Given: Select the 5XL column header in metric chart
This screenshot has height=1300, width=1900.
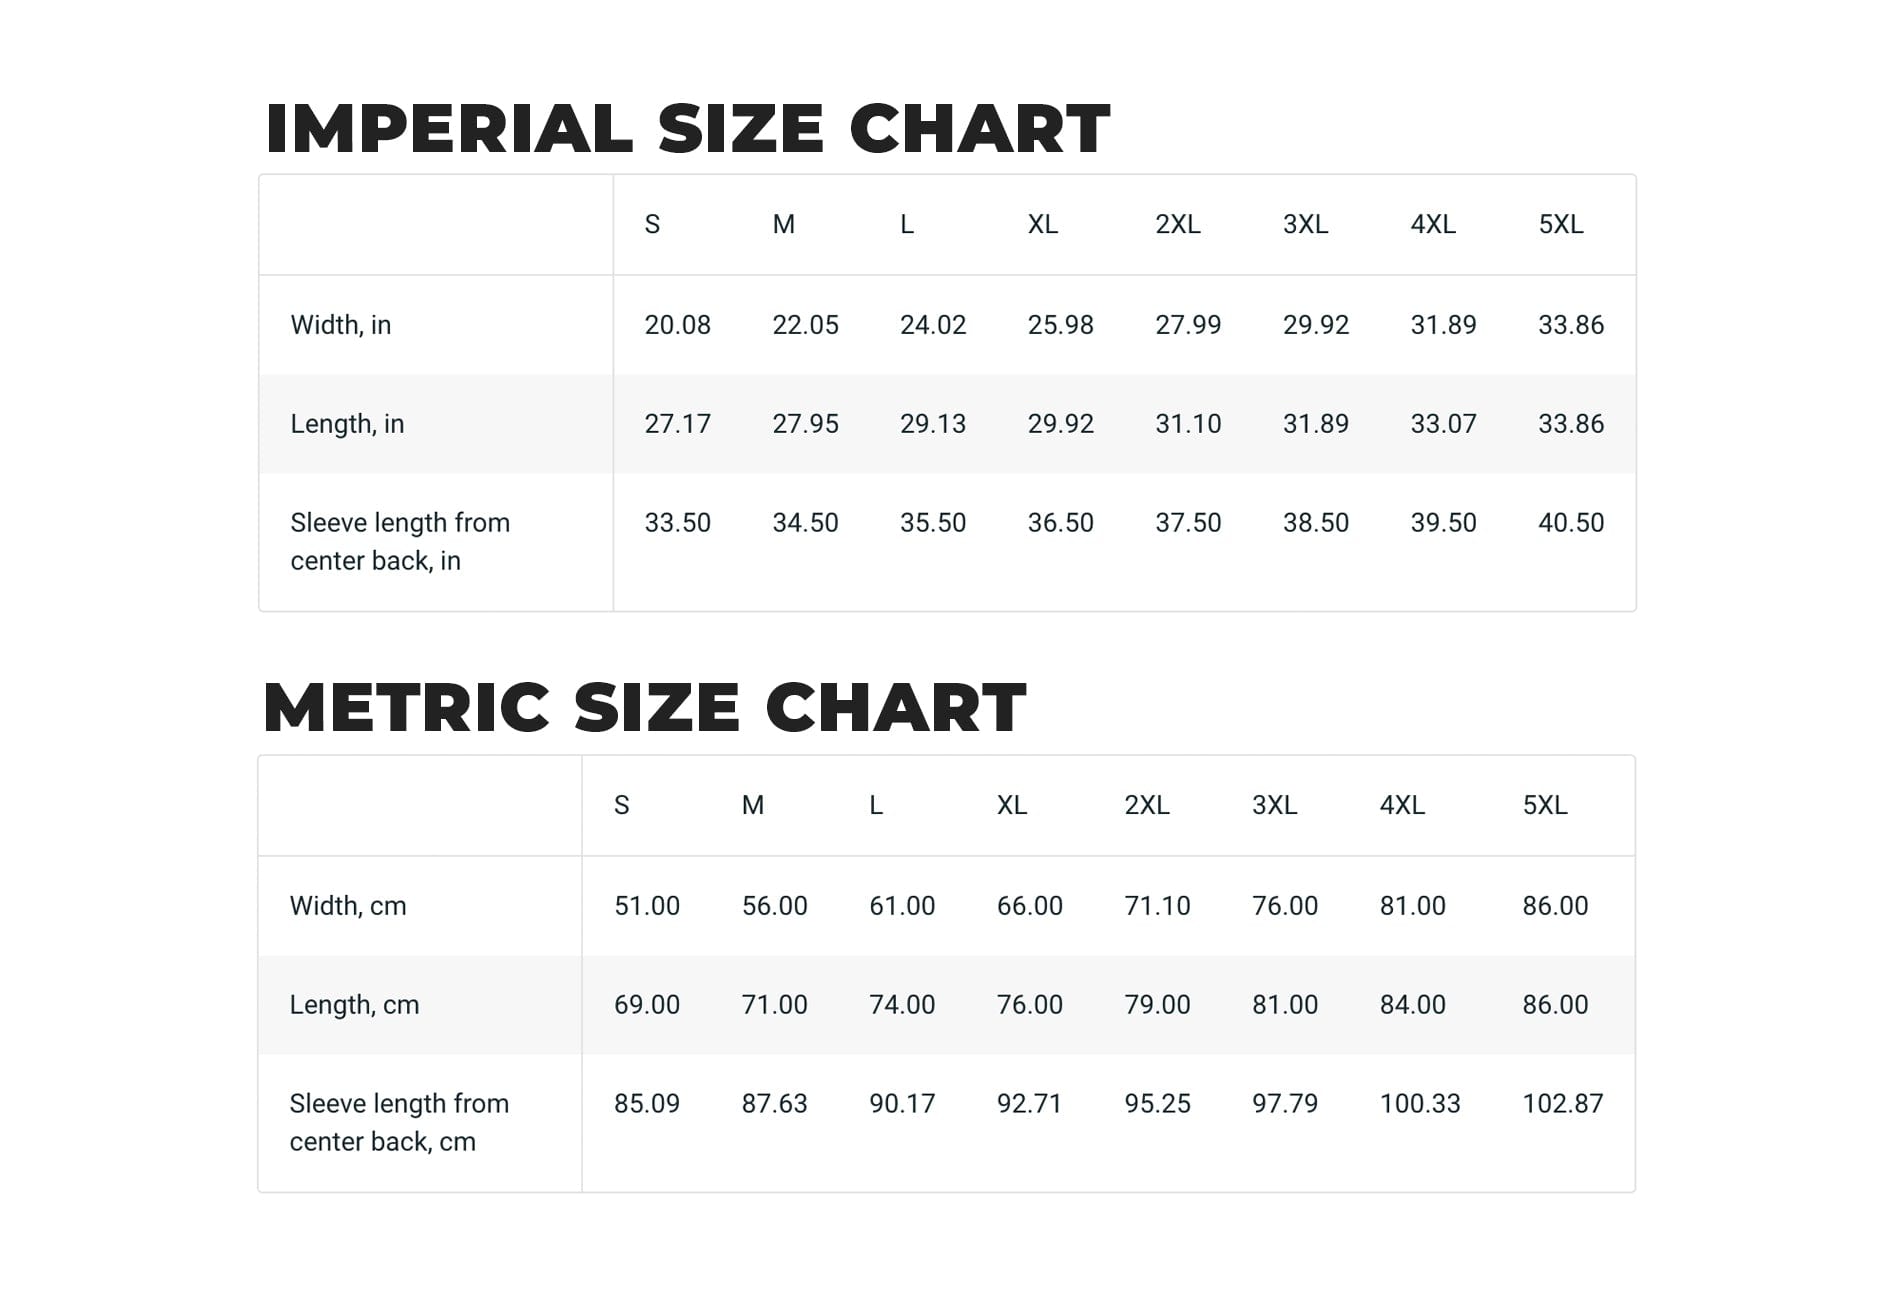Looking at the screenshot, I should (x=1544, y=806).
